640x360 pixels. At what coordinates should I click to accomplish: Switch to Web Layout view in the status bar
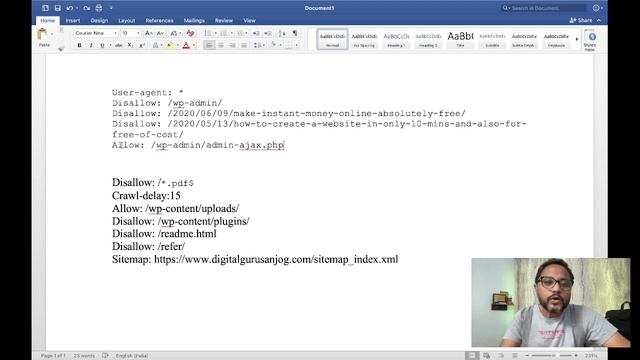486,356
